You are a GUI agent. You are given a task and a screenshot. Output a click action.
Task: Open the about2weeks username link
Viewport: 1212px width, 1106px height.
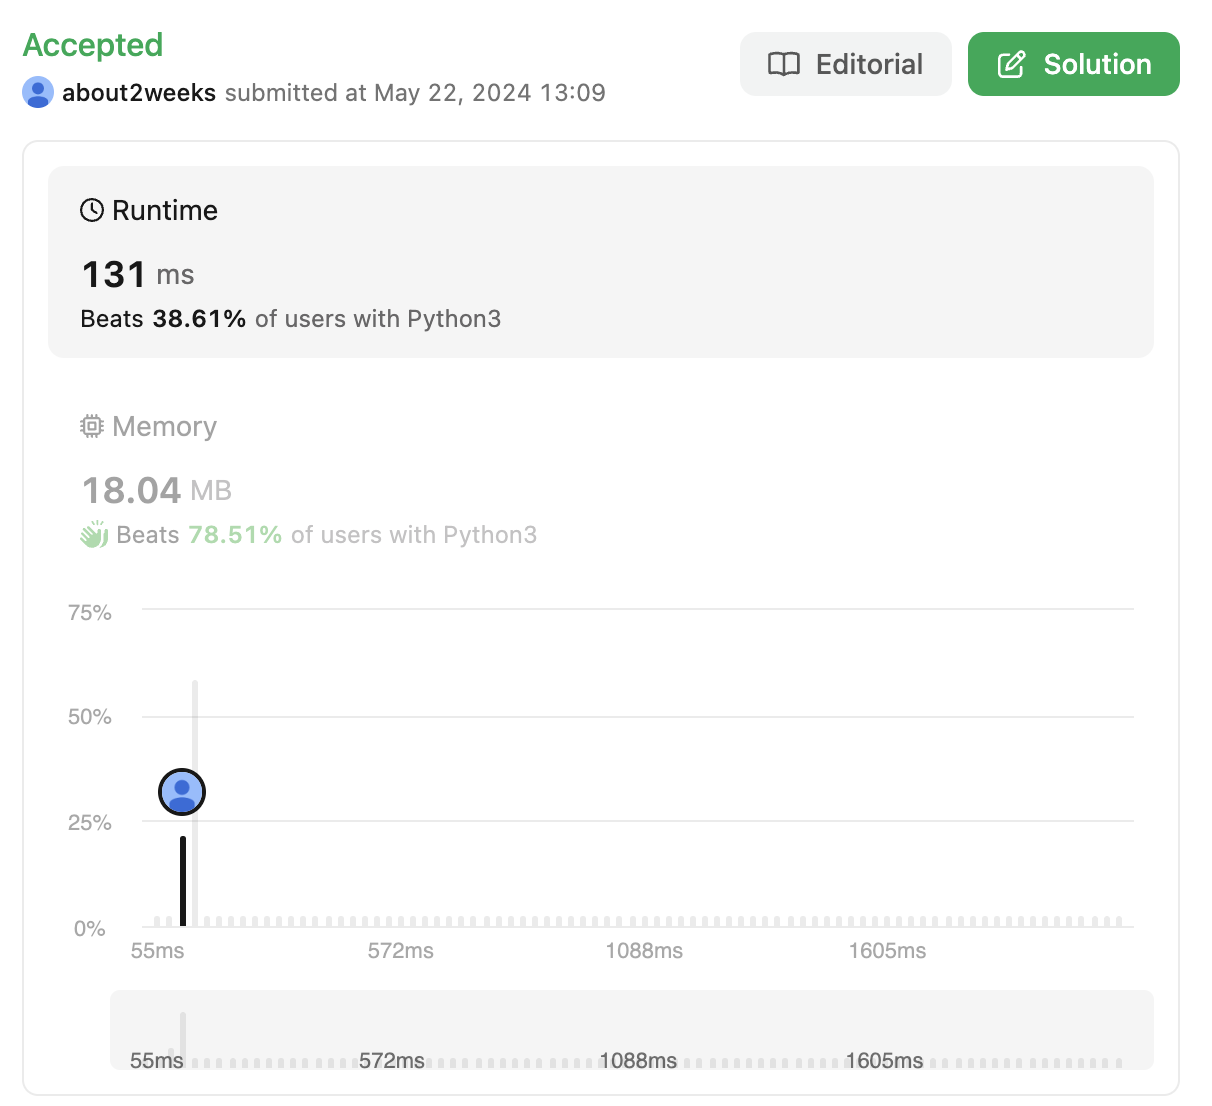point(139,93)
